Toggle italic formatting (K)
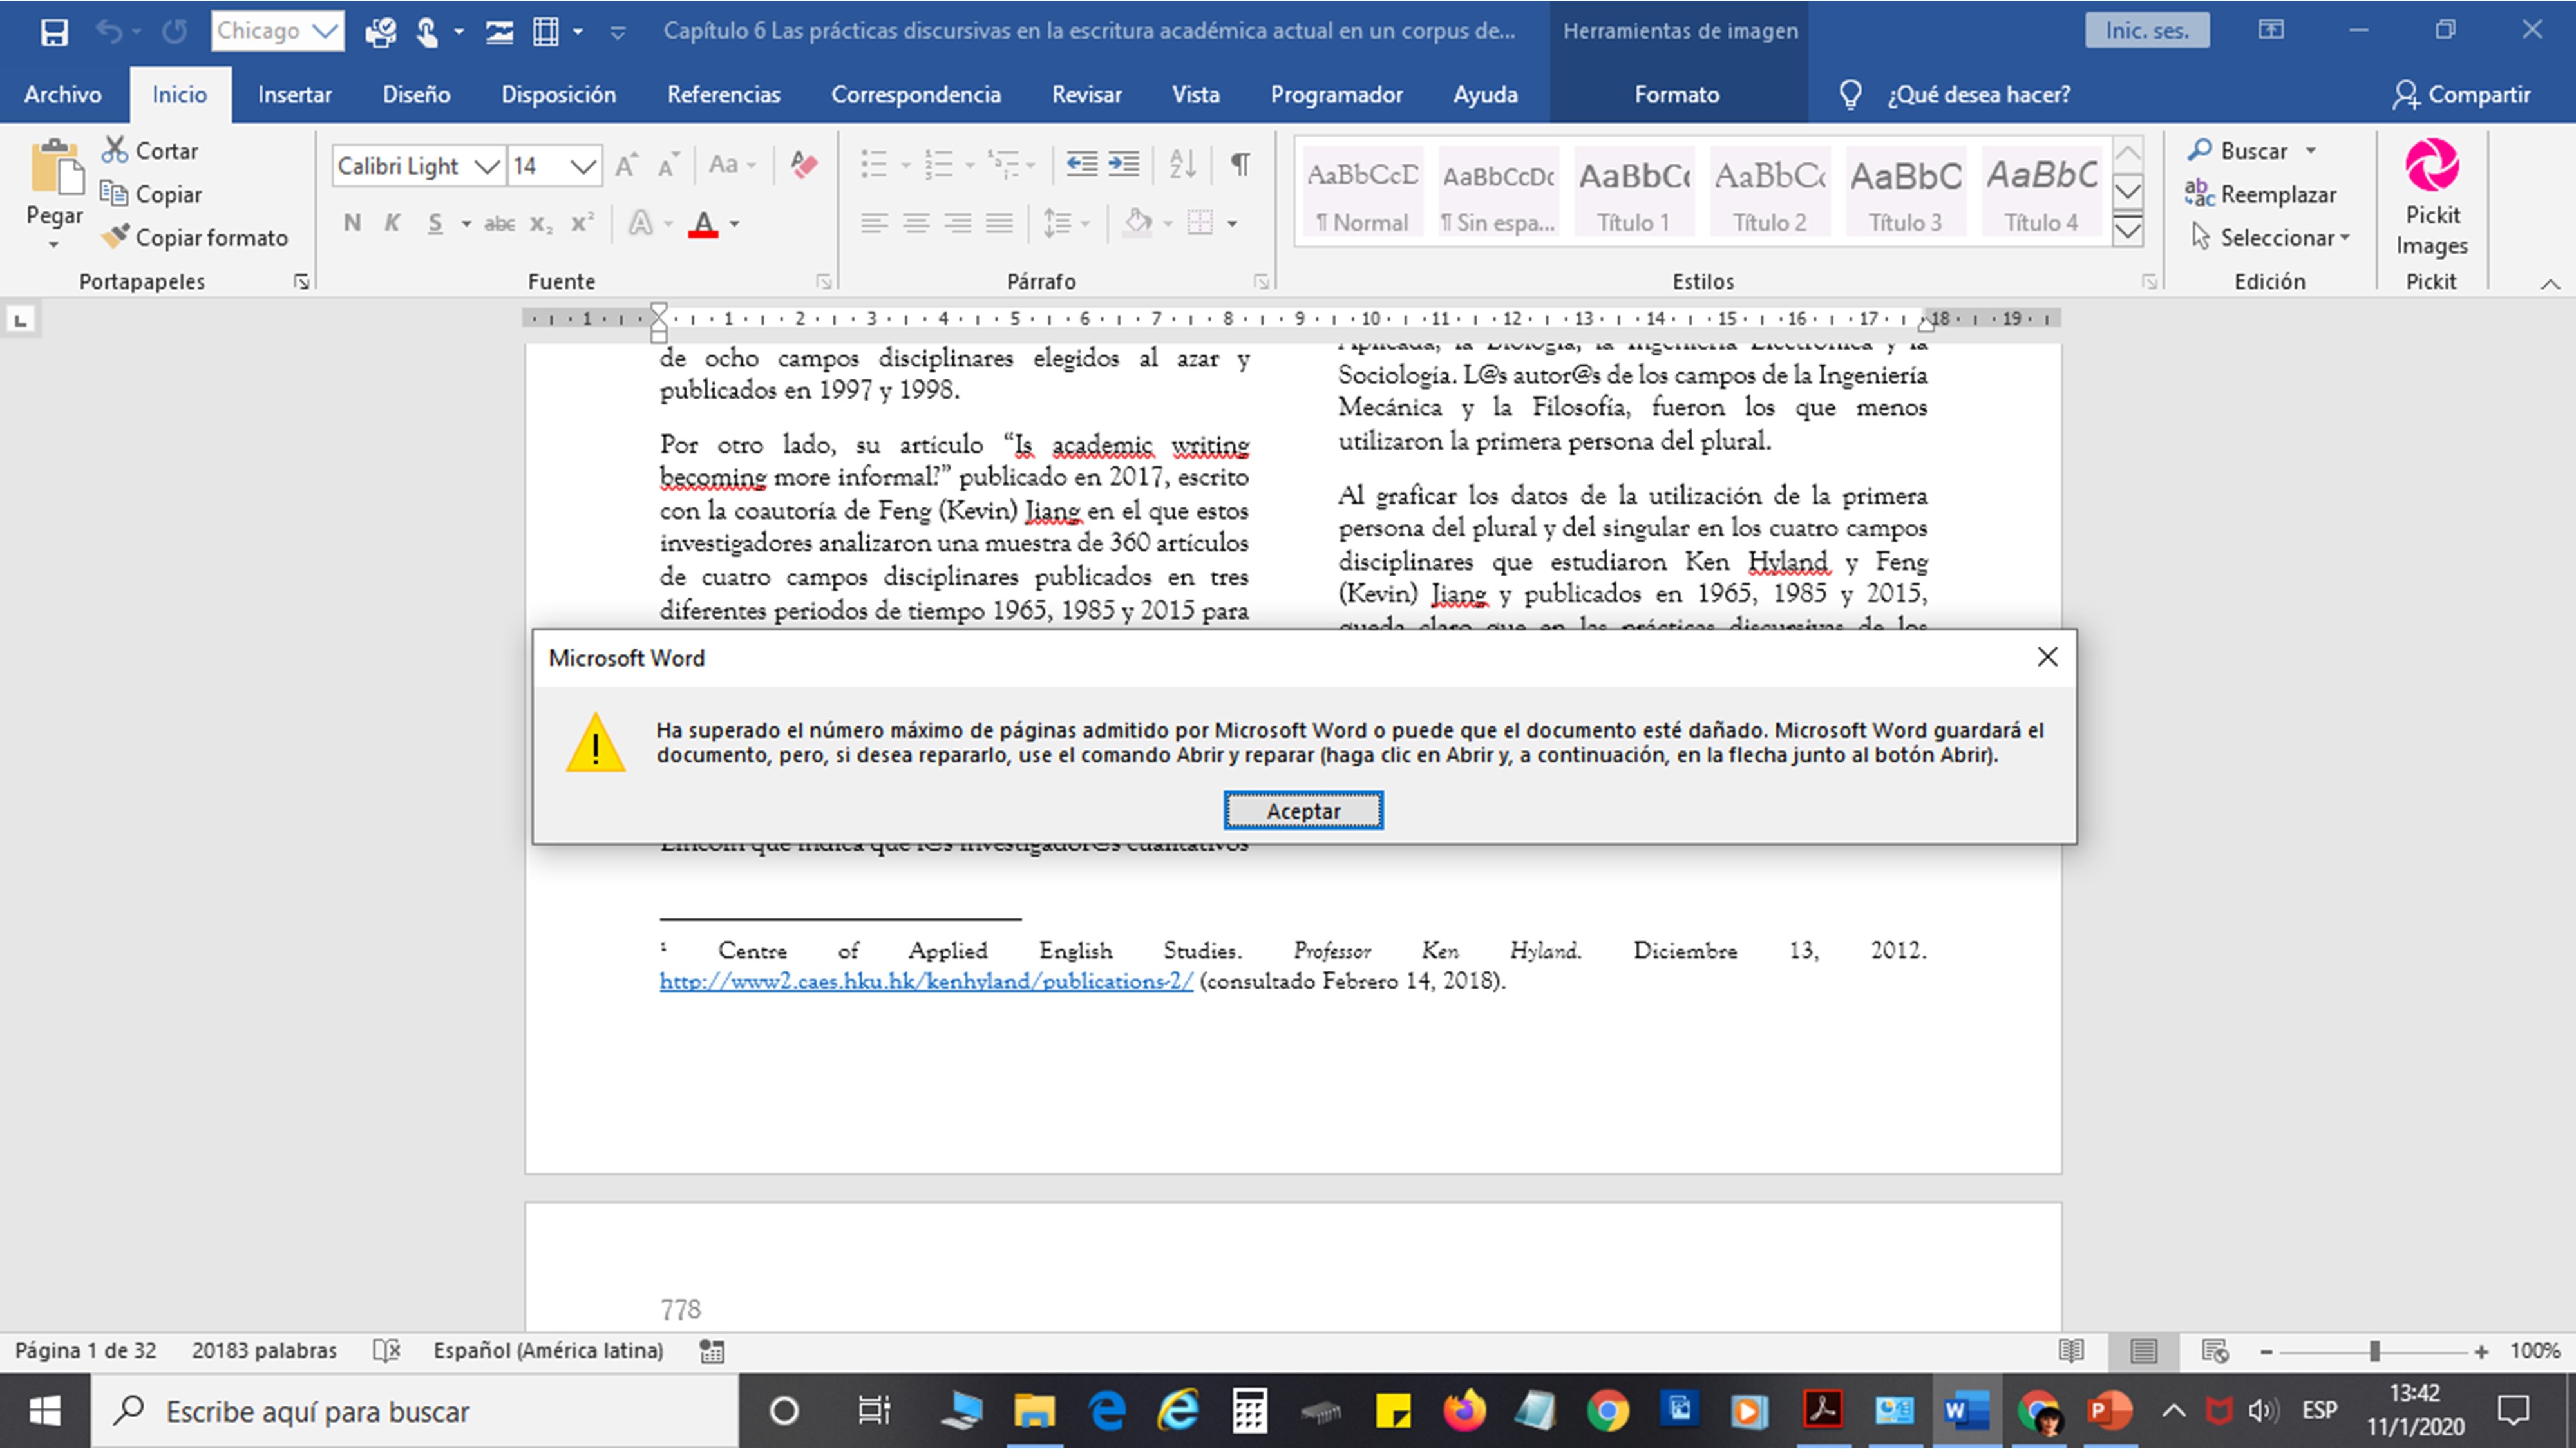The width and height of the screenshot is (2576, 1449). pos(392,223)
